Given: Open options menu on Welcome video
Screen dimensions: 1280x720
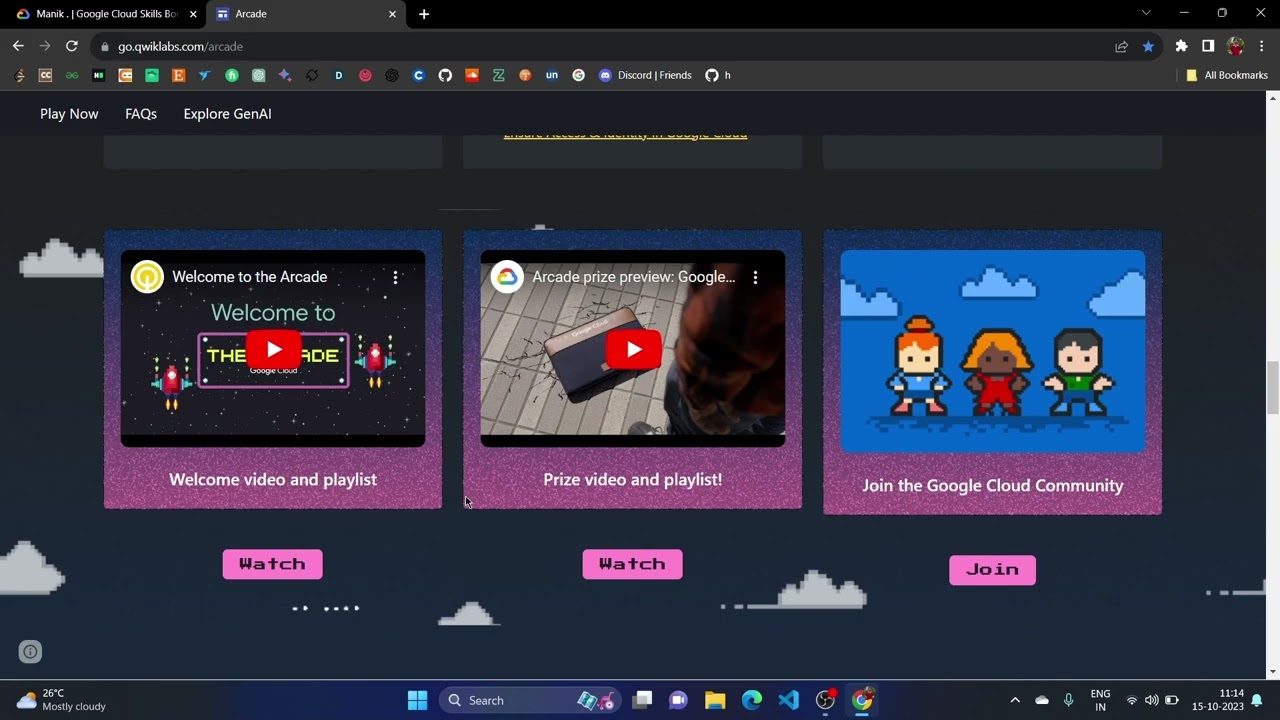Looking at the screenshot, I should coord(395,277).
